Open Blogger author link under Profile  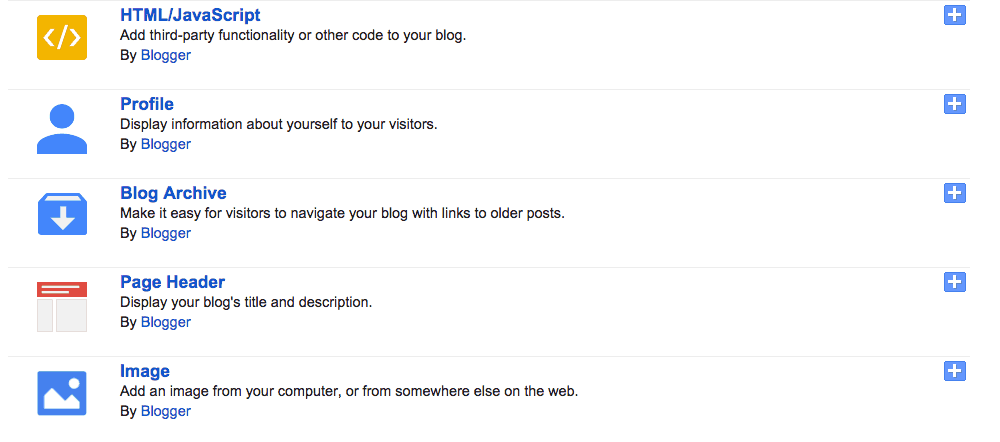pos(166,144)
